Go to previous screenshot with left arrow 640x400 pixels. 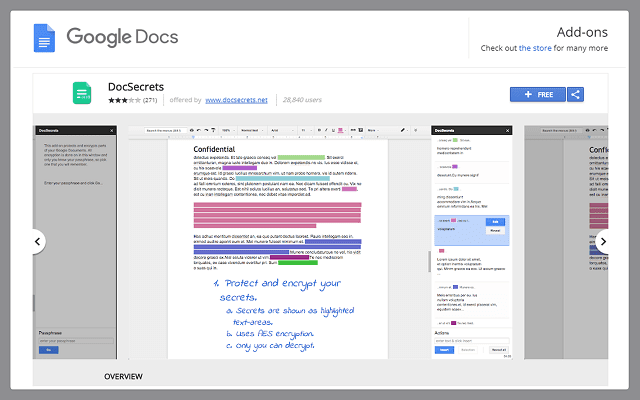37,242
